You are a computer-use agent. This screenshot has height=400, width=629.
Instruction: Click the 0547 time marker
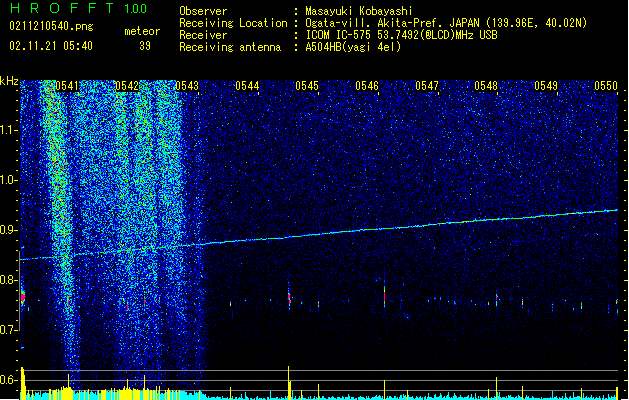click(x=427, y=86)
